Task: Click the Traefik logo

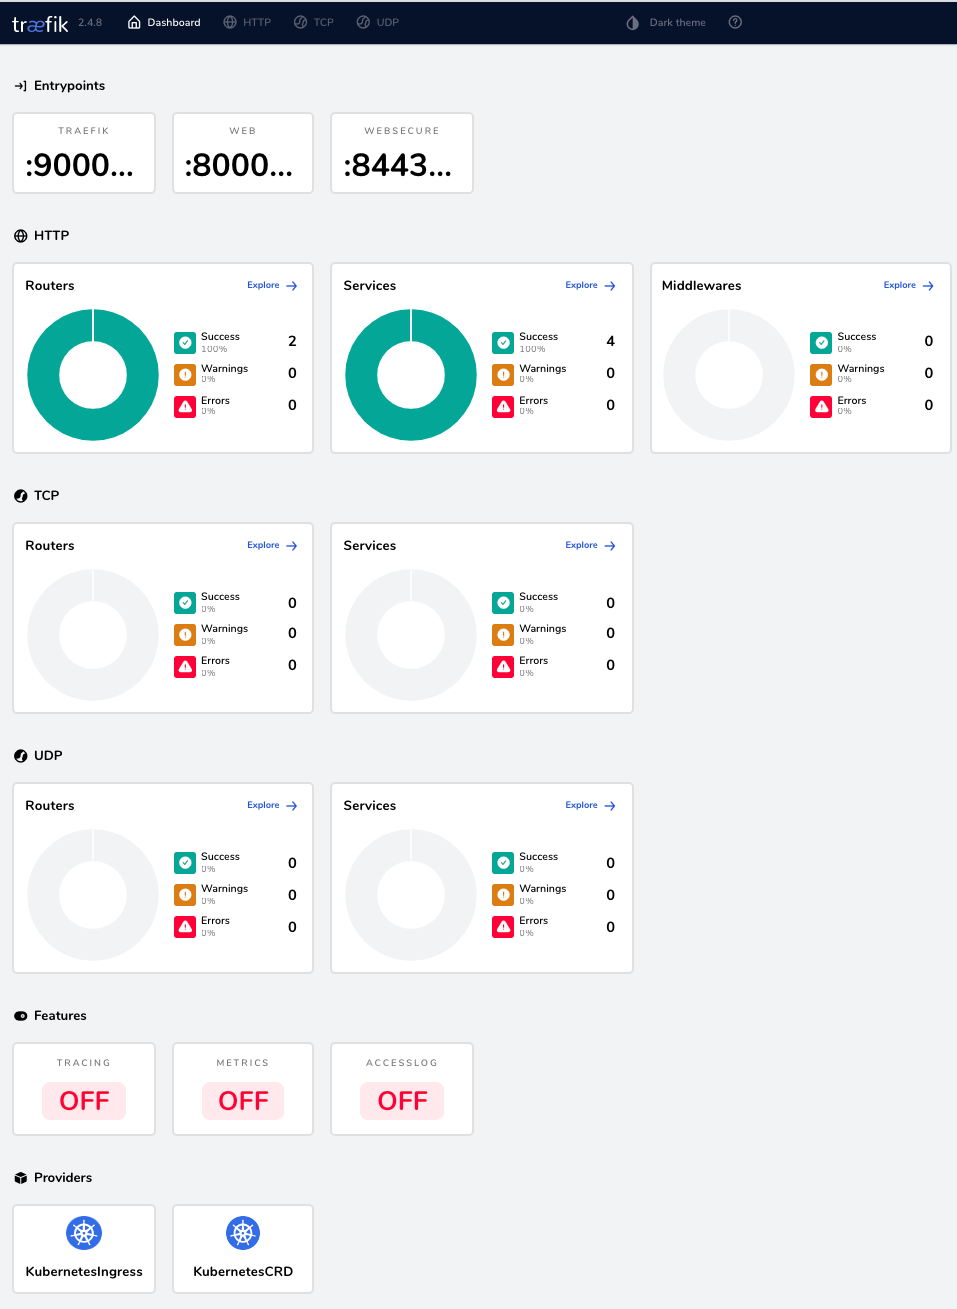Action: pyautogui.click(x=38, y=22)
